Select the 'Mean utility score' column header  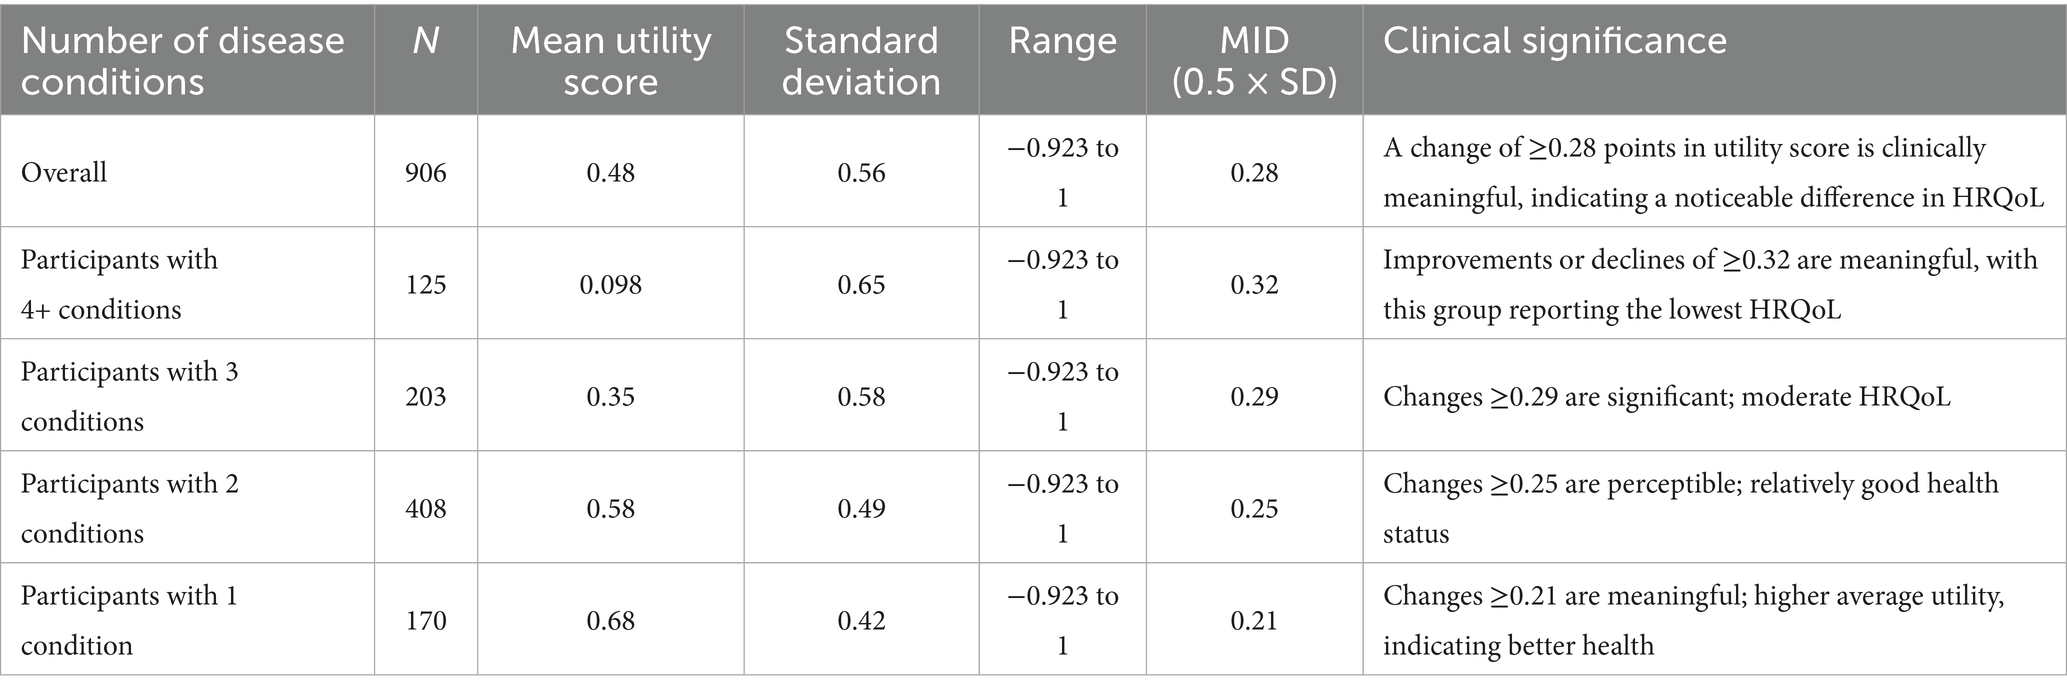click(x=611, y=60)
